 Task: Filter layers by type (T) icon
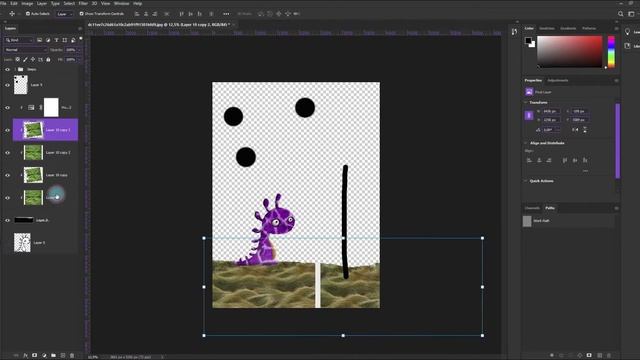coord(56,40)
